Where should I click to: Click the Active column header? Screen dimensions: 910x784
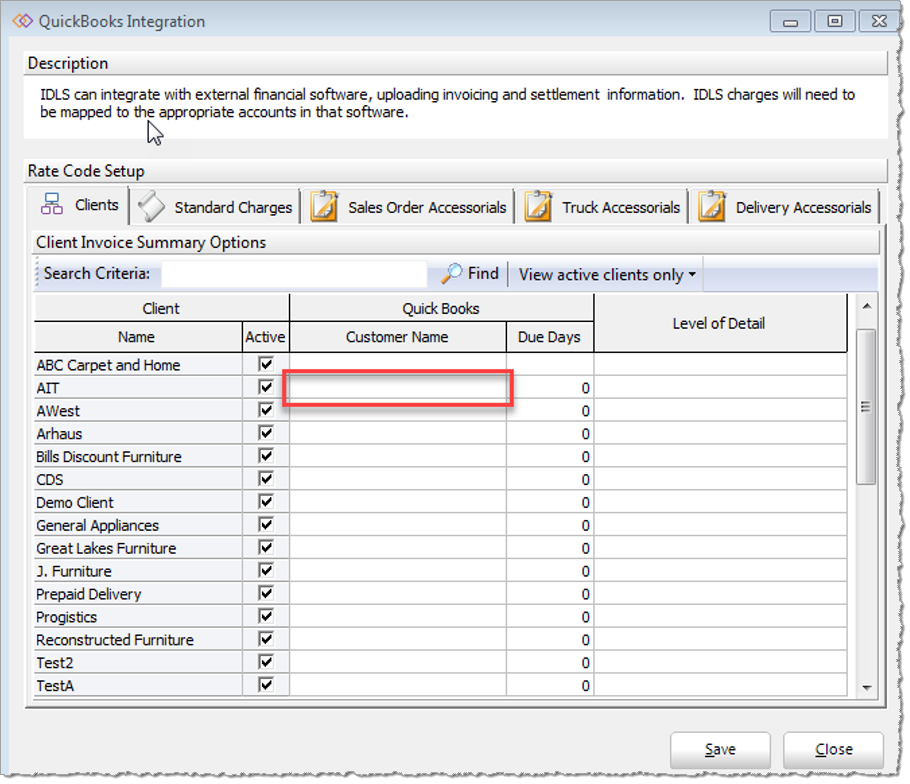click(x=266, y=337)
